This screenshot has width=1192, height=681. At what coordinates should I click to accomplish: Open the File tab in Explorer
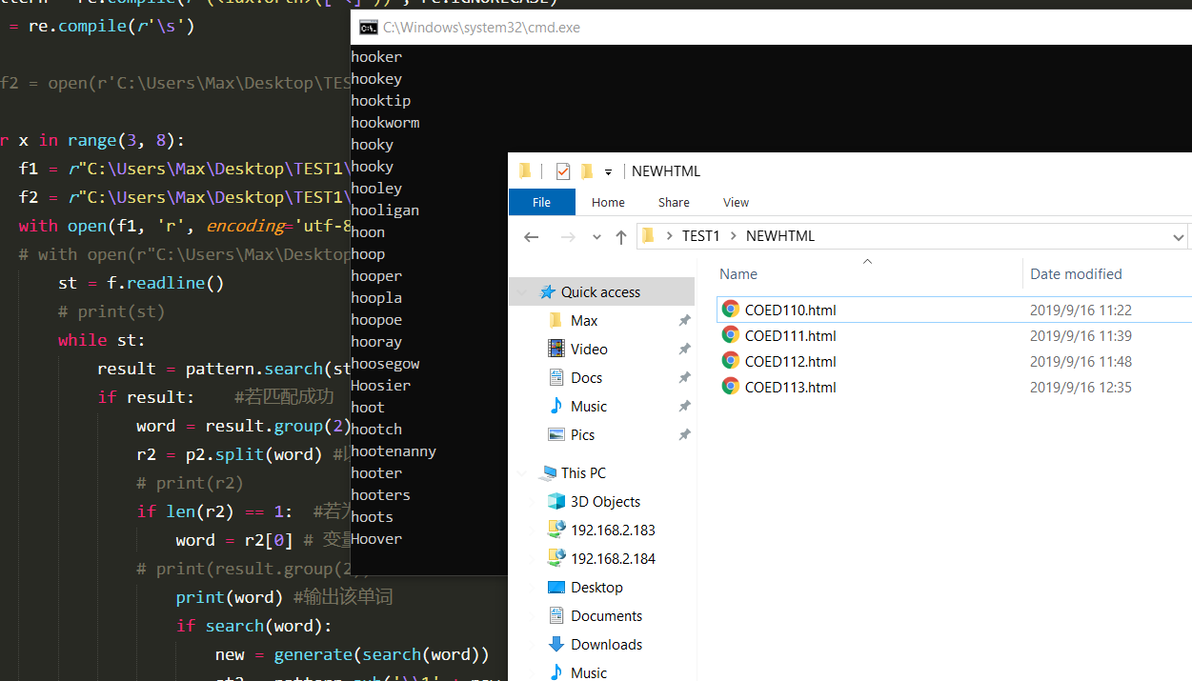pyautogui.click(x=541, y=202)
